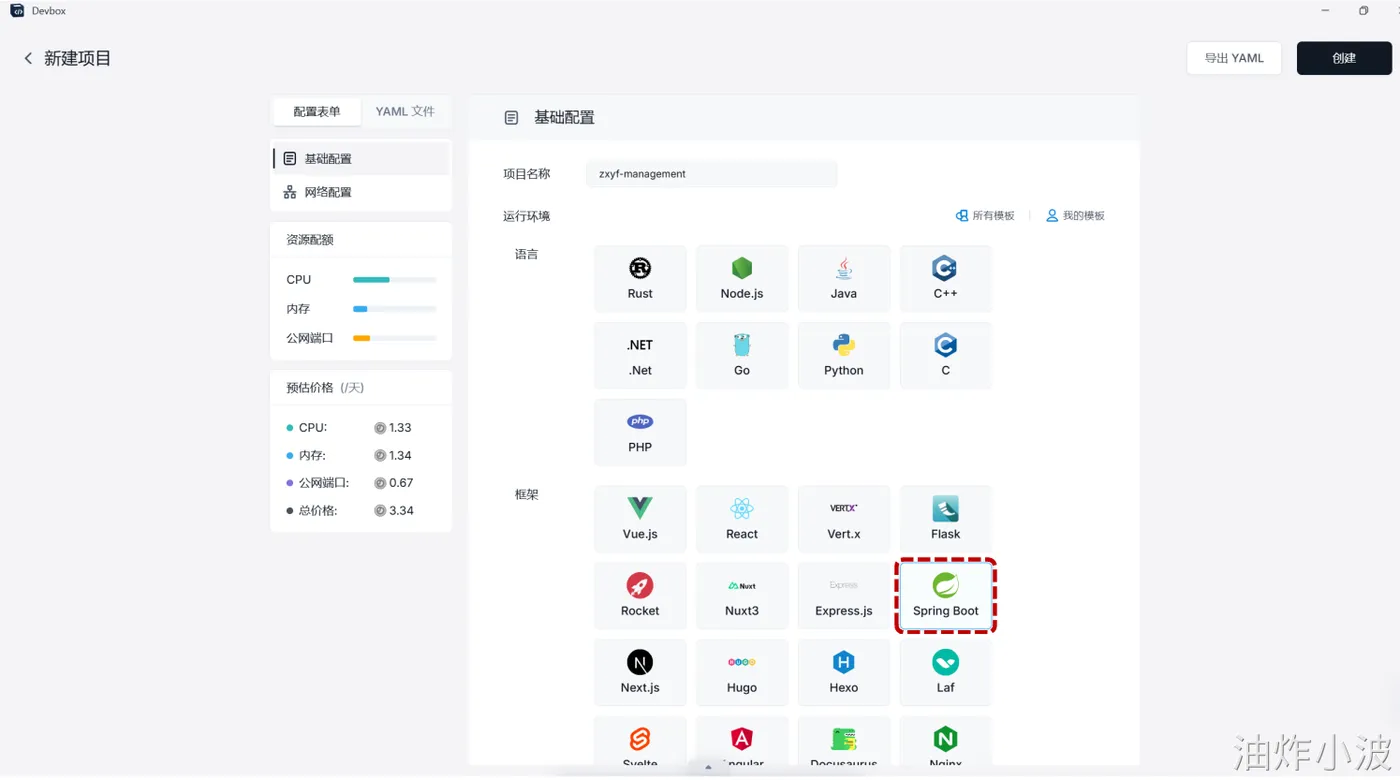Select the Nuxt3 framework template
1400x780 pixels.
pos(742,596)
